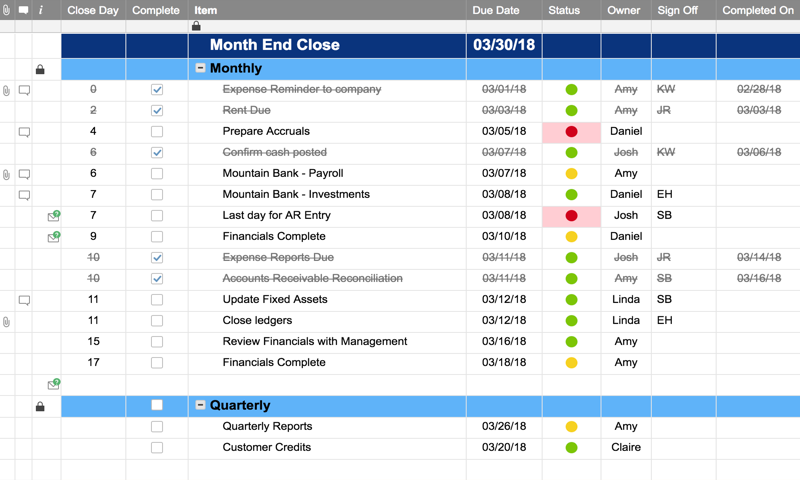The image size is (800, 480).
Task: Click lock icon on the Monthly row
Action: coord(40,70)
